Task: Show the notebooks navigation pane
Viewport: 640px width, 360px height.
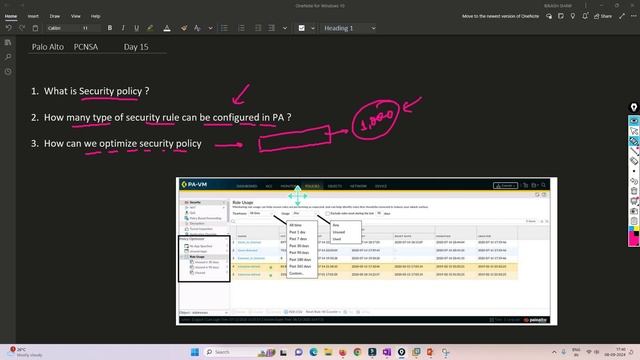Action: click(8, 42)
